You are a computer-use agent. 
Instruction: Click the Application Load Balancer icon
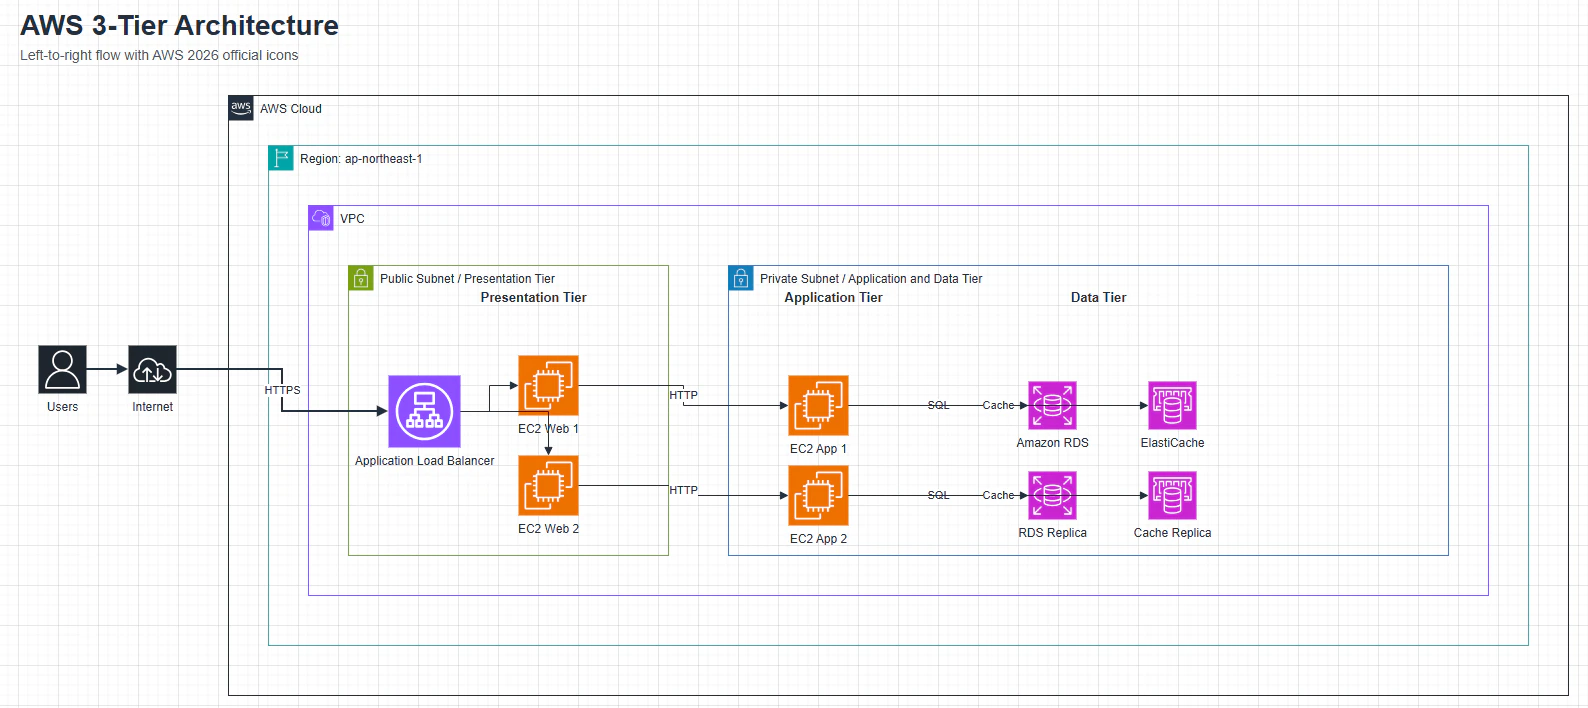coord(424,411)
